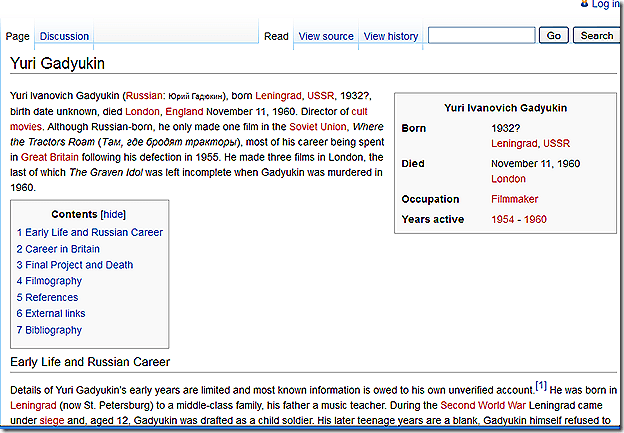Open the Filmmaker occupation link in infobox
This screenshot has height=433, width=624.
point(515,199)
